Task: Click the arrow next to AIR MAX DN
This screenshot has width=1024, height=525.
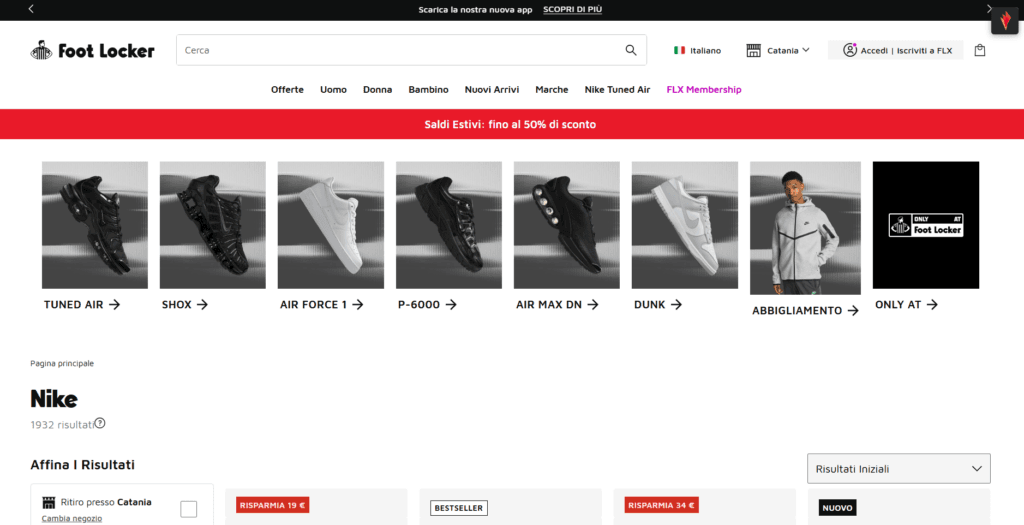Action: point(592,304)
